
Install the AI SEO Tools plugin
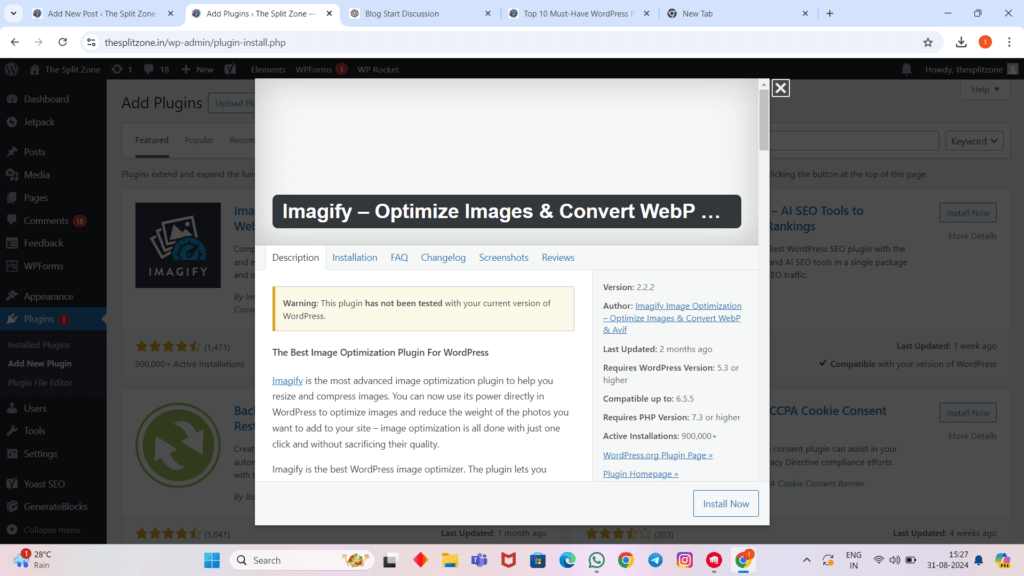point(968,213)
